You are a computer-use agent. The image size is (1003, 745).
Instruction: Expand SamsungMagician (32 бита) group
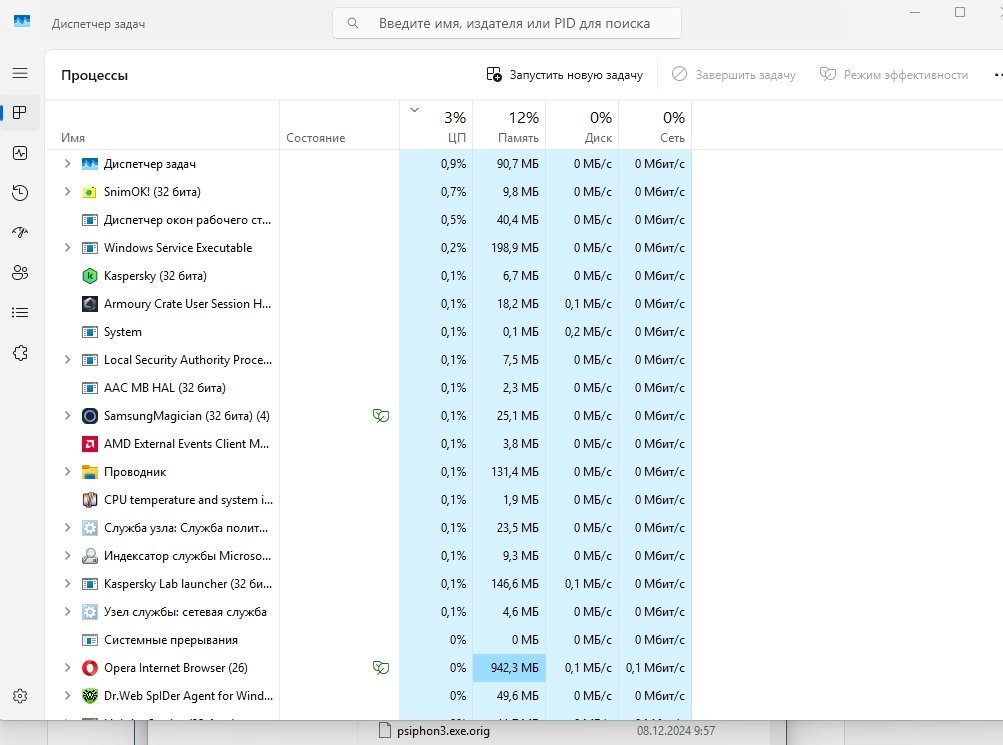click(67, 416)
